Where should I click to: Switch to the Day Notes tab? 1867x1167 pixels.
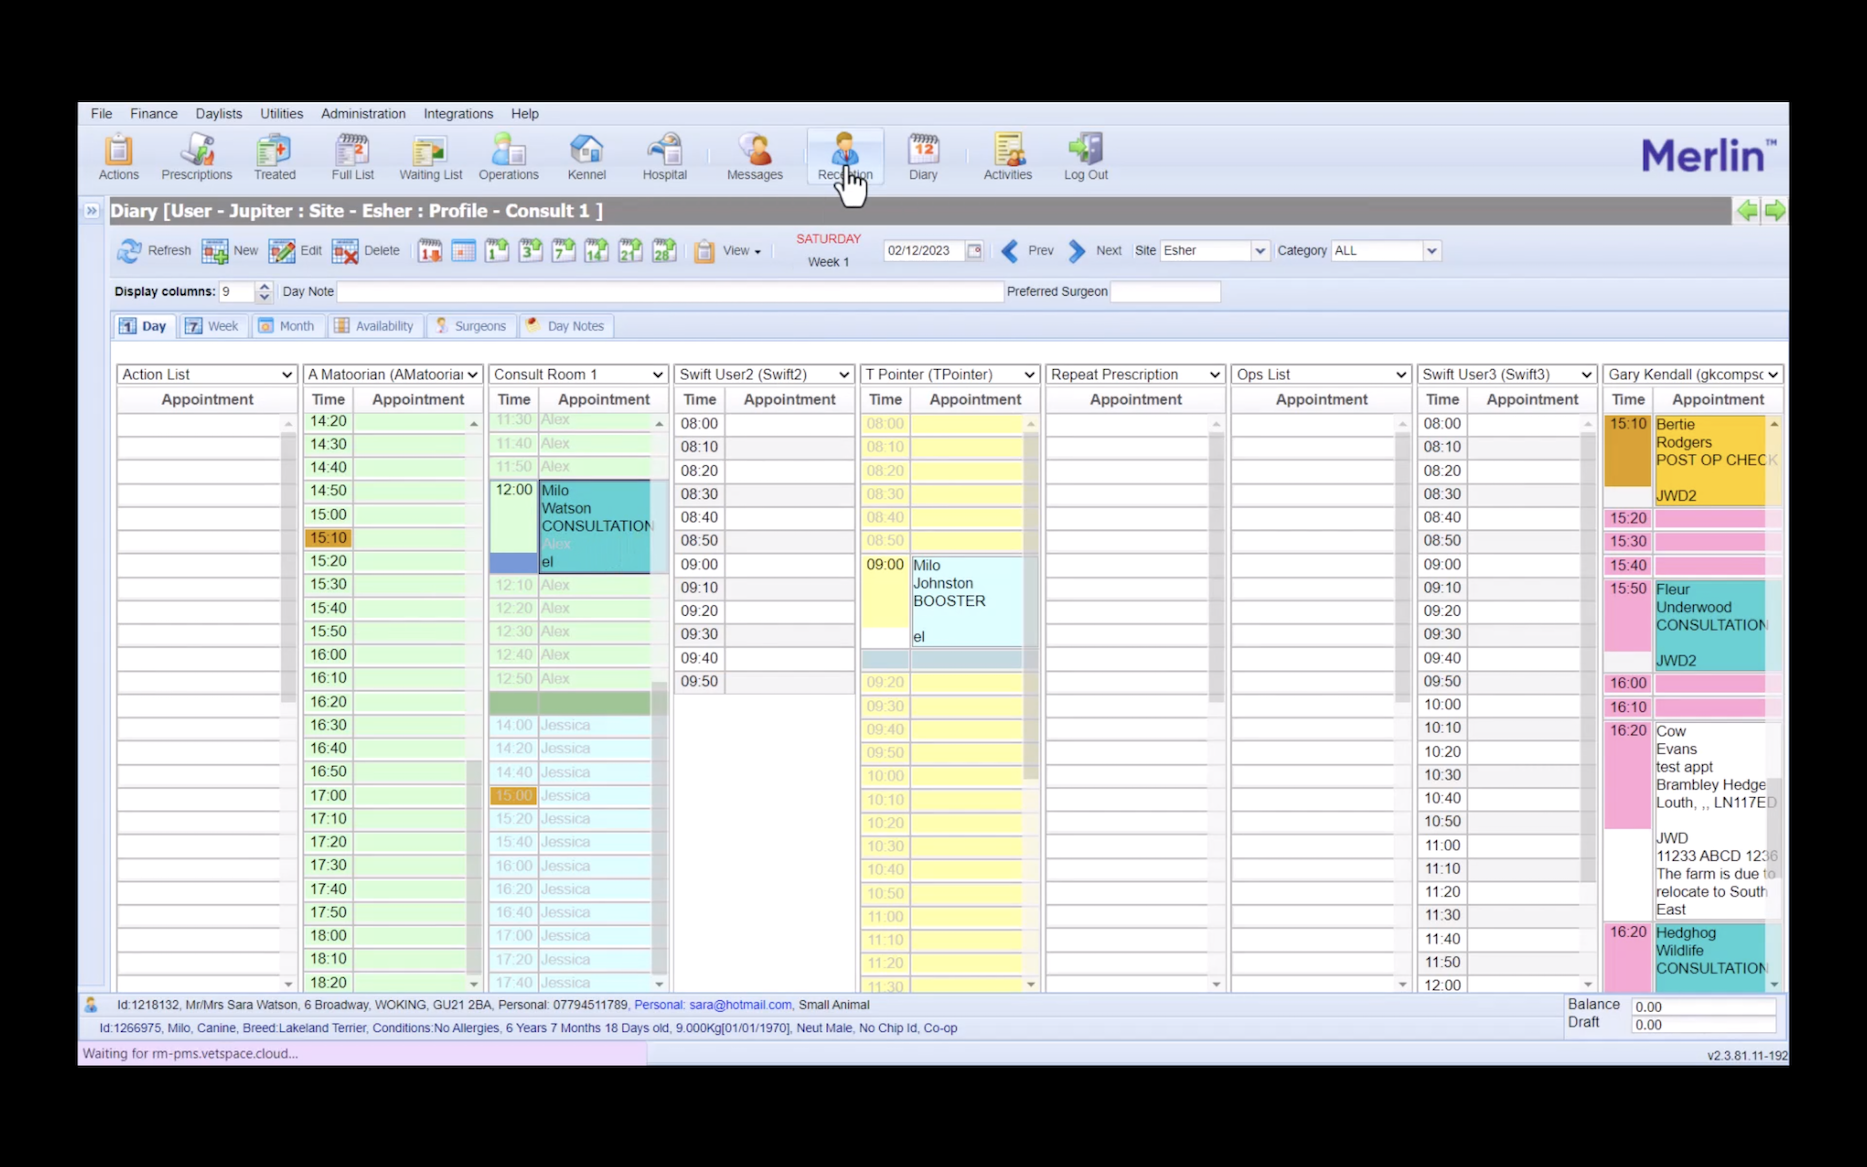(x=566, y=326)
